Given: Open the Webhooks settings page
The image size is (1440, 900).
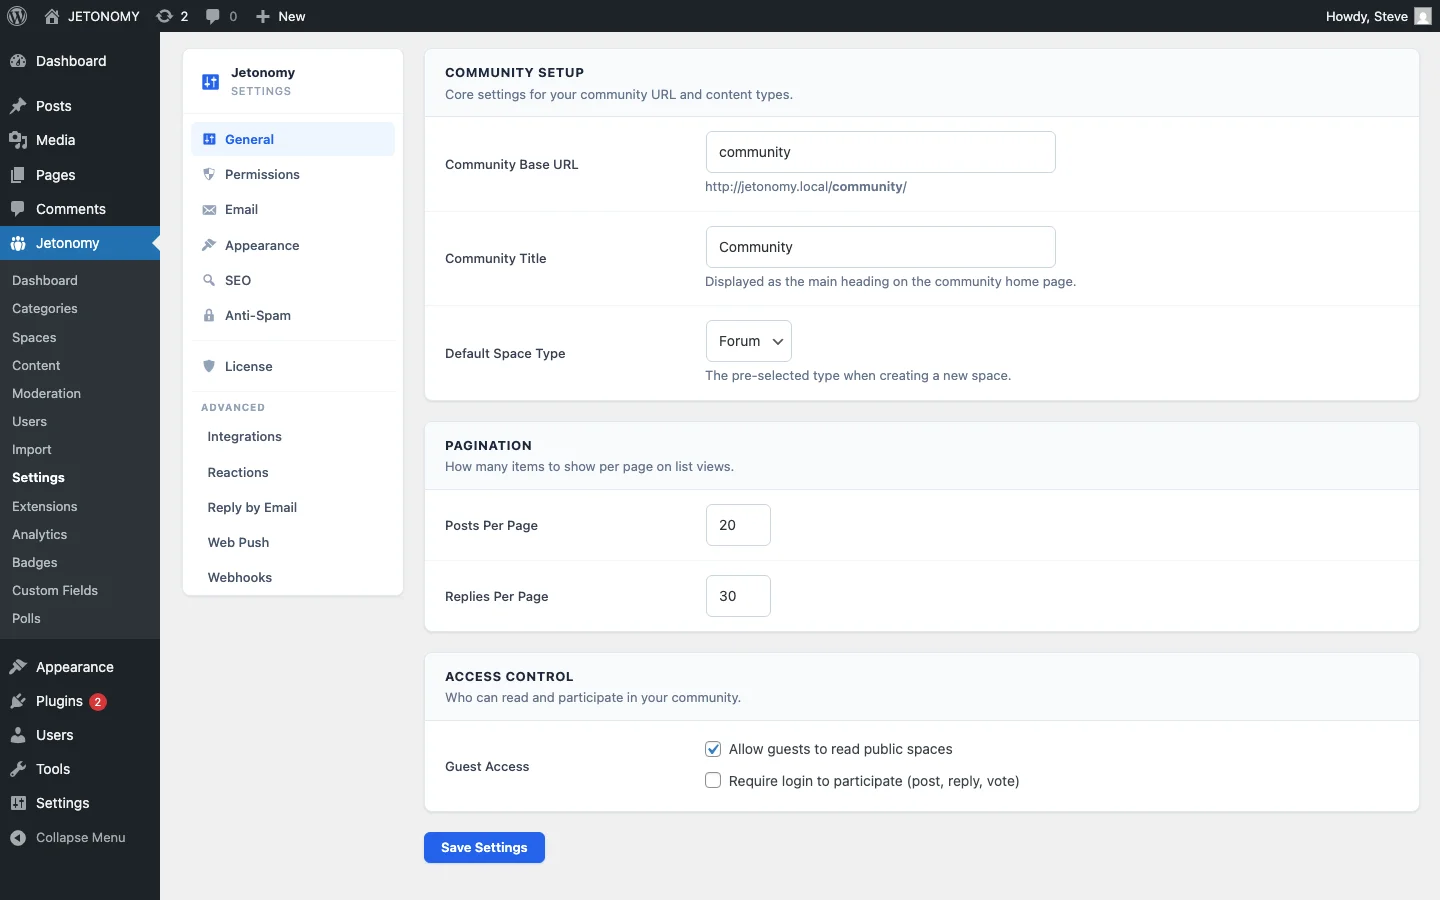Looking at the screenshot, I should [240, 577].
